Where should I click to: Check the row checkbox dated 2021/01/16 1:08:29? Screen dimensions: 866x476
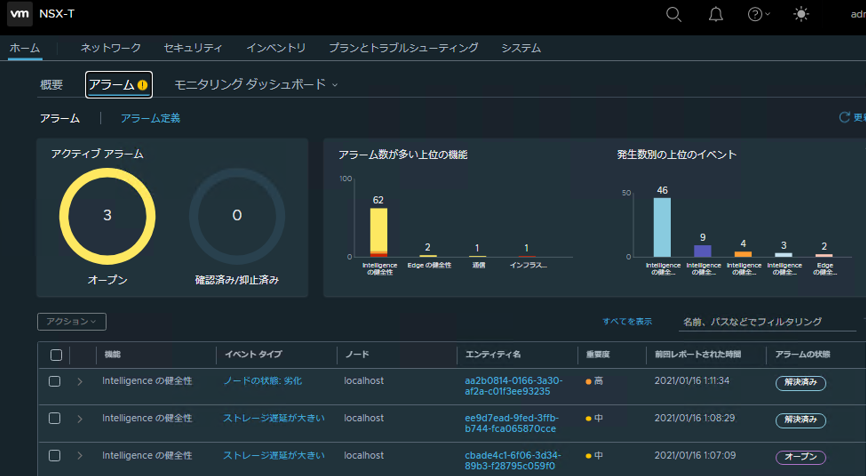pos(54,418)
